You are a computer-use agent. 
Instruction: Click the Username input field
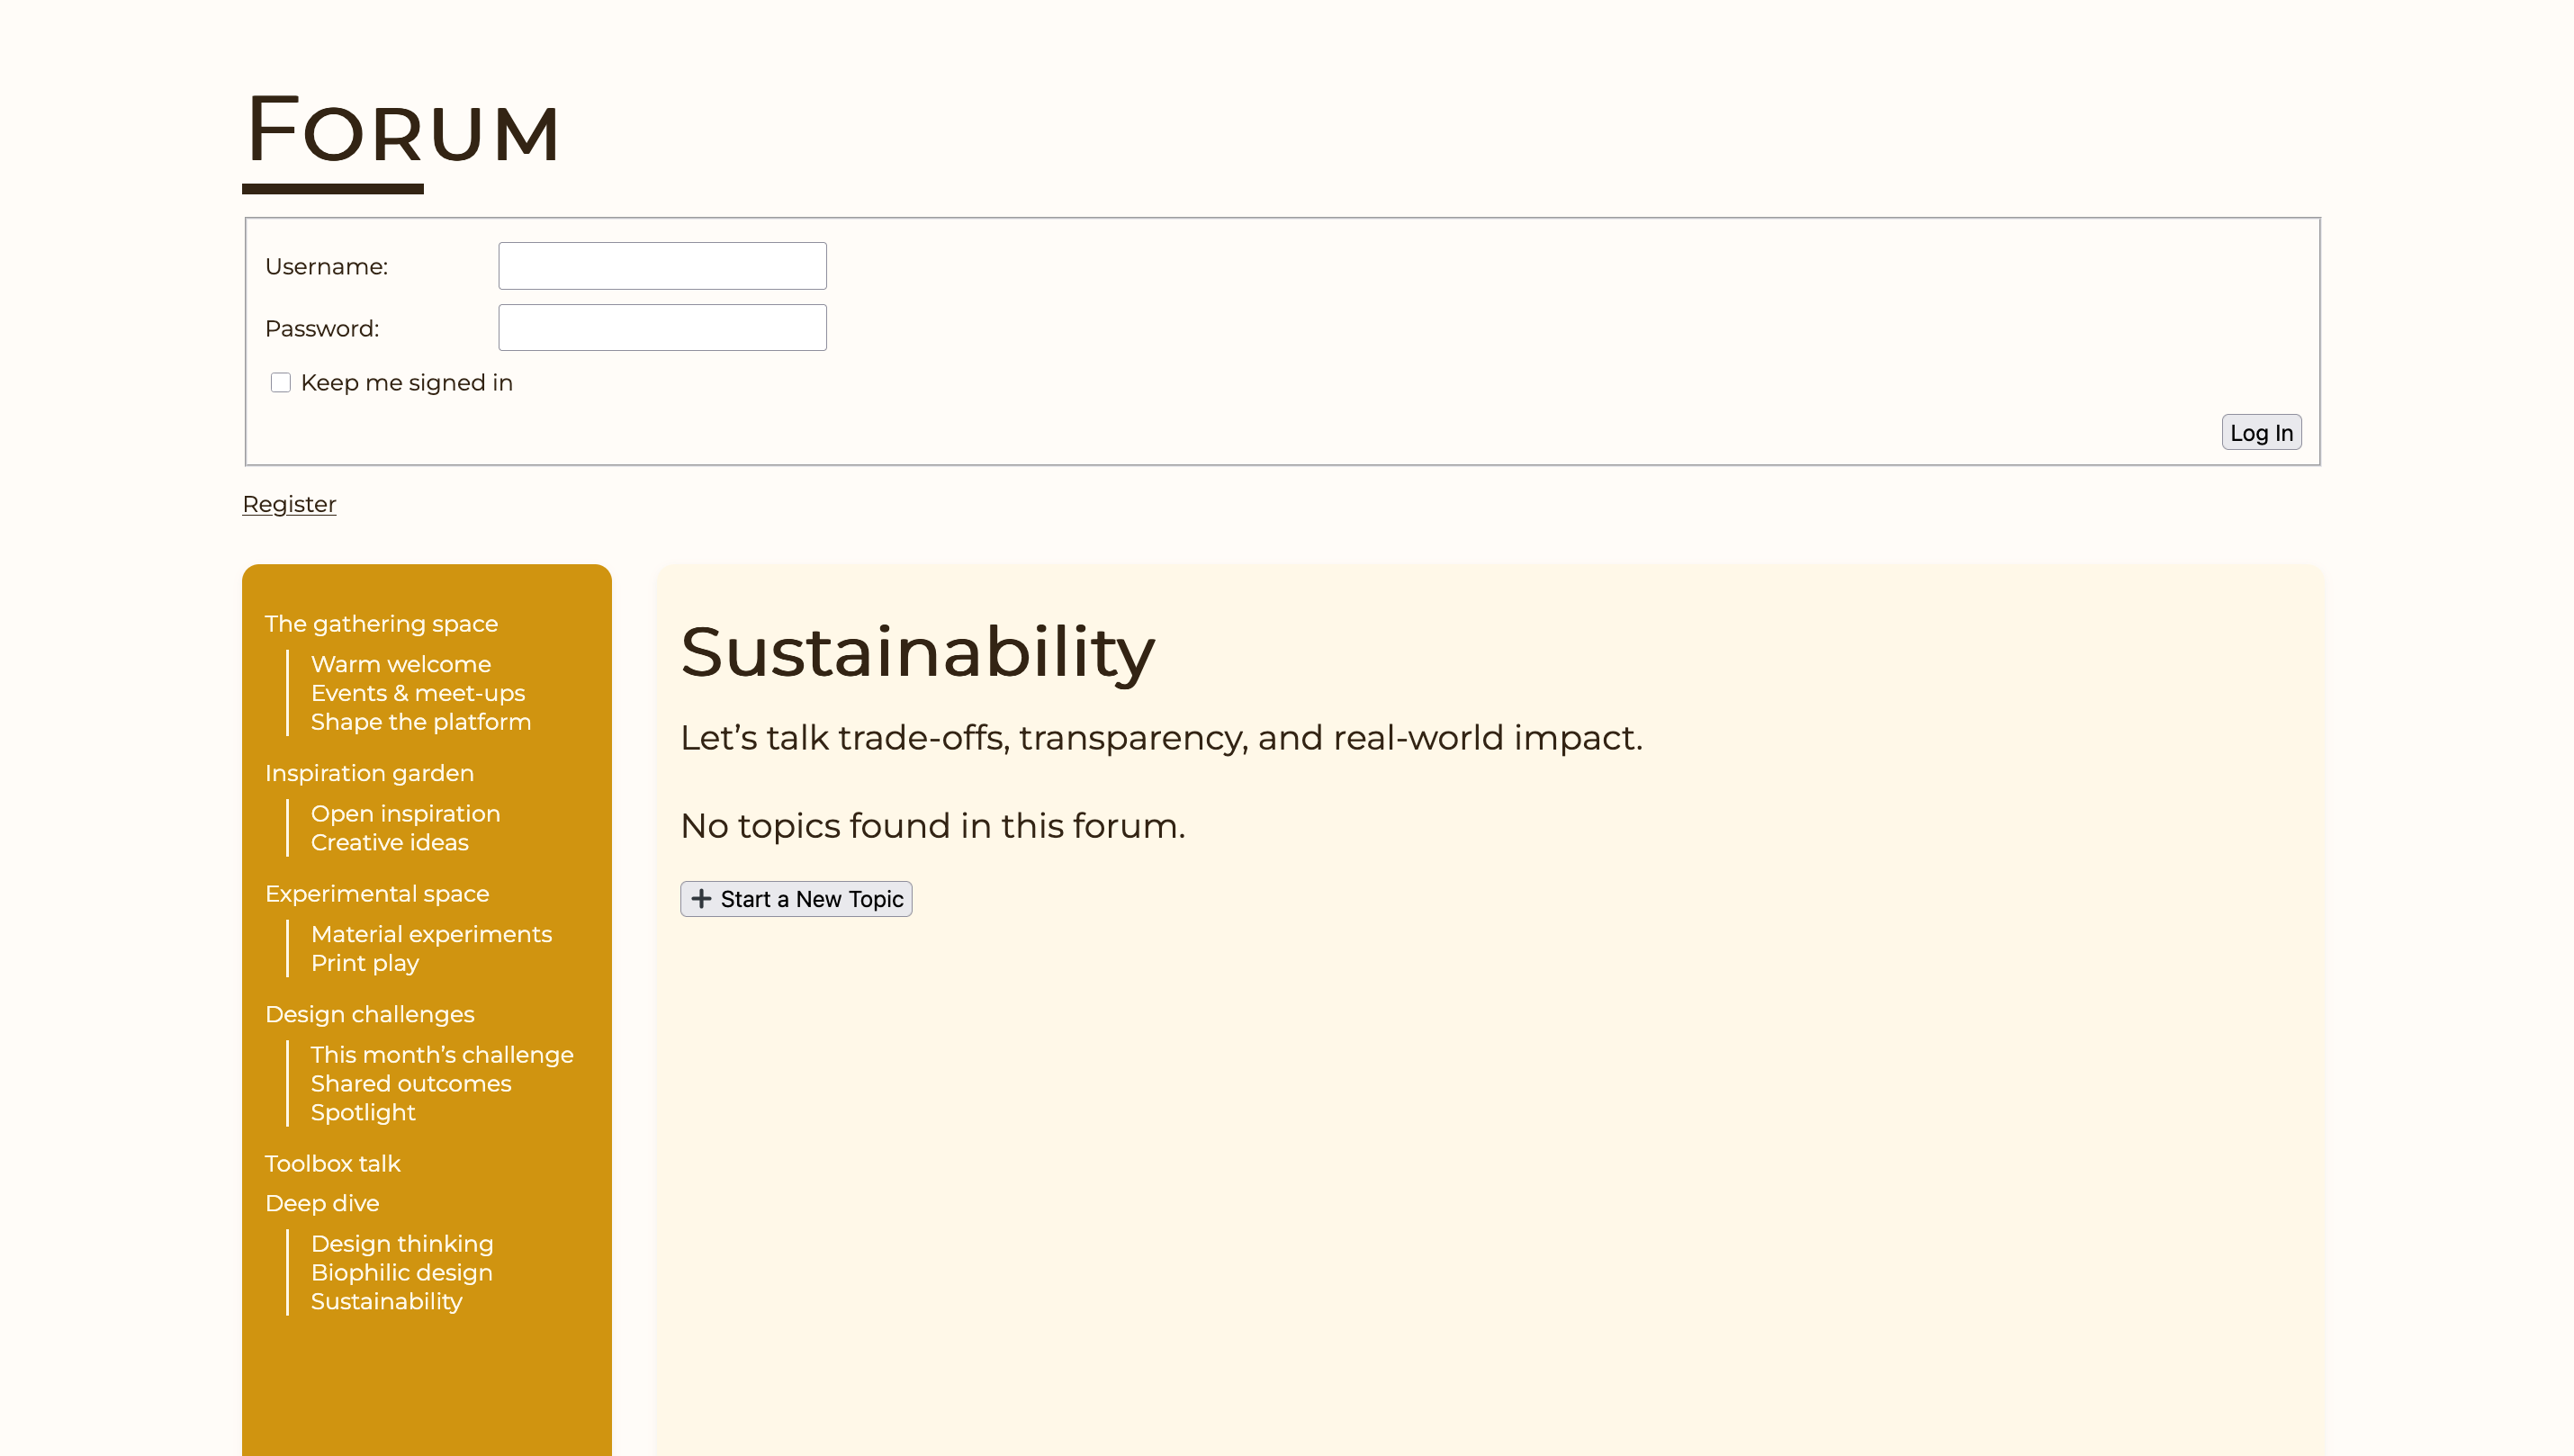pos(662,266)
